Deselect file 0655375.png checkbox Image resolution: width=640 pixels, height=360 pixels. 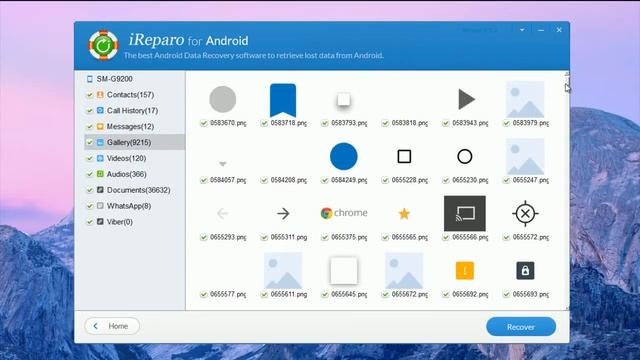coord(324,237)
